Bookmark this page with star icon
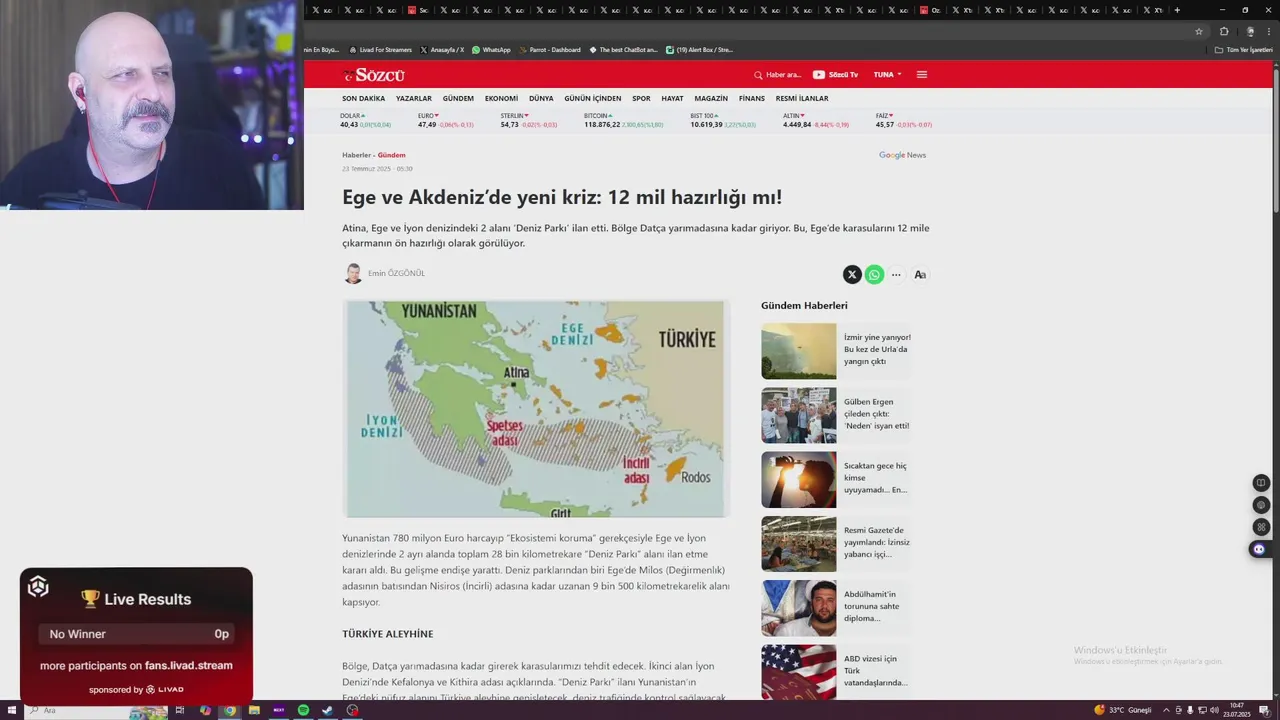The height and width of the screenshot is (720, 1280). 1198,31
